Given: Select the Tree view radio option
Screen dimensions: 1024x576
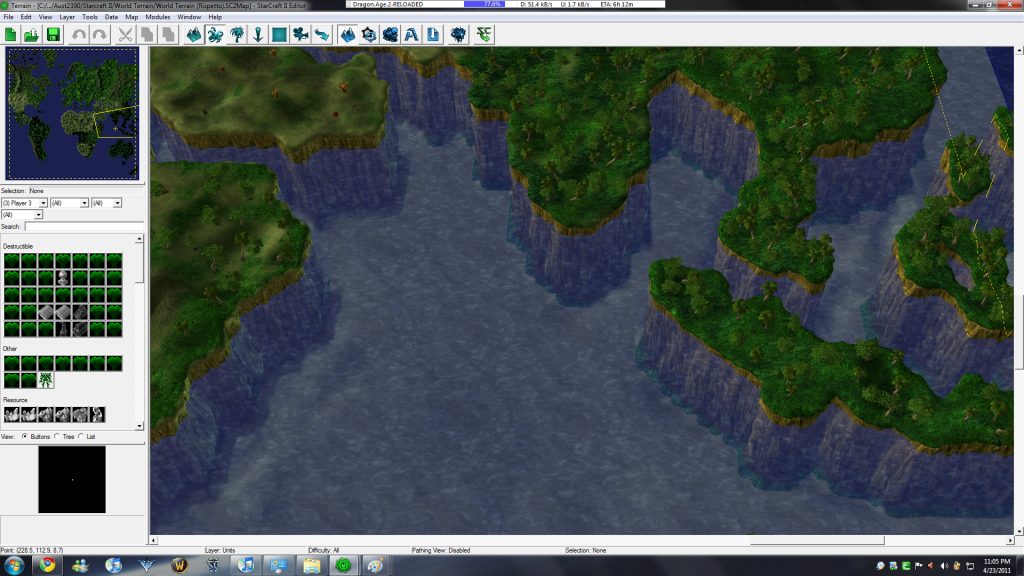Looking at the screenshot, I should click(x=57, y=436).
